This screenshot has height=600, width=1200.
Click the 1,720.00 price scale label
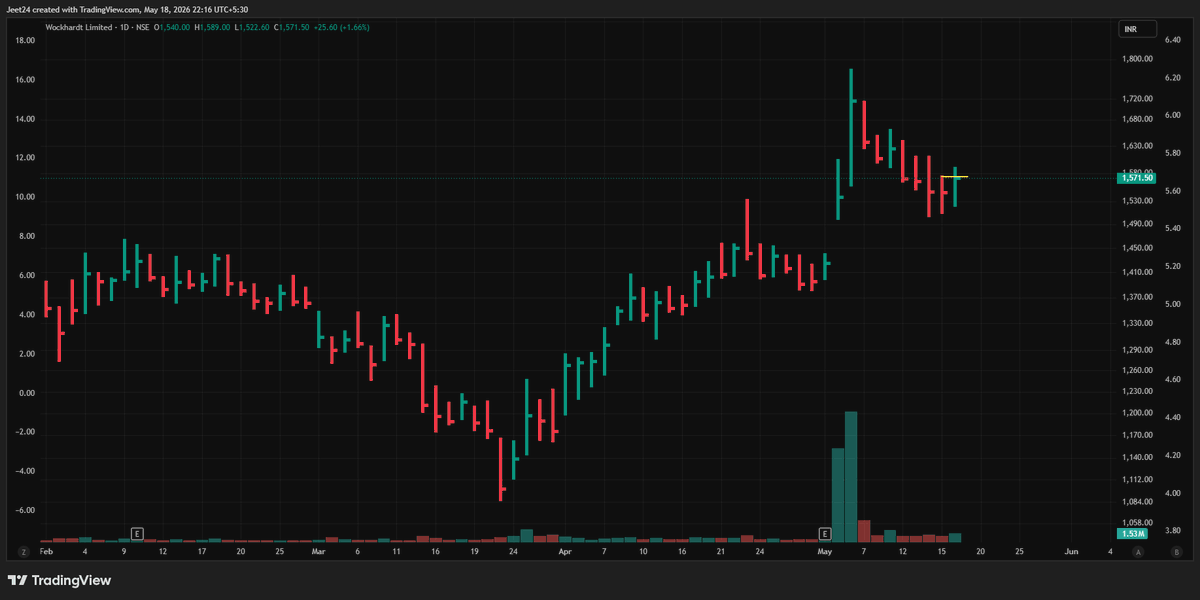[1137, 99]
